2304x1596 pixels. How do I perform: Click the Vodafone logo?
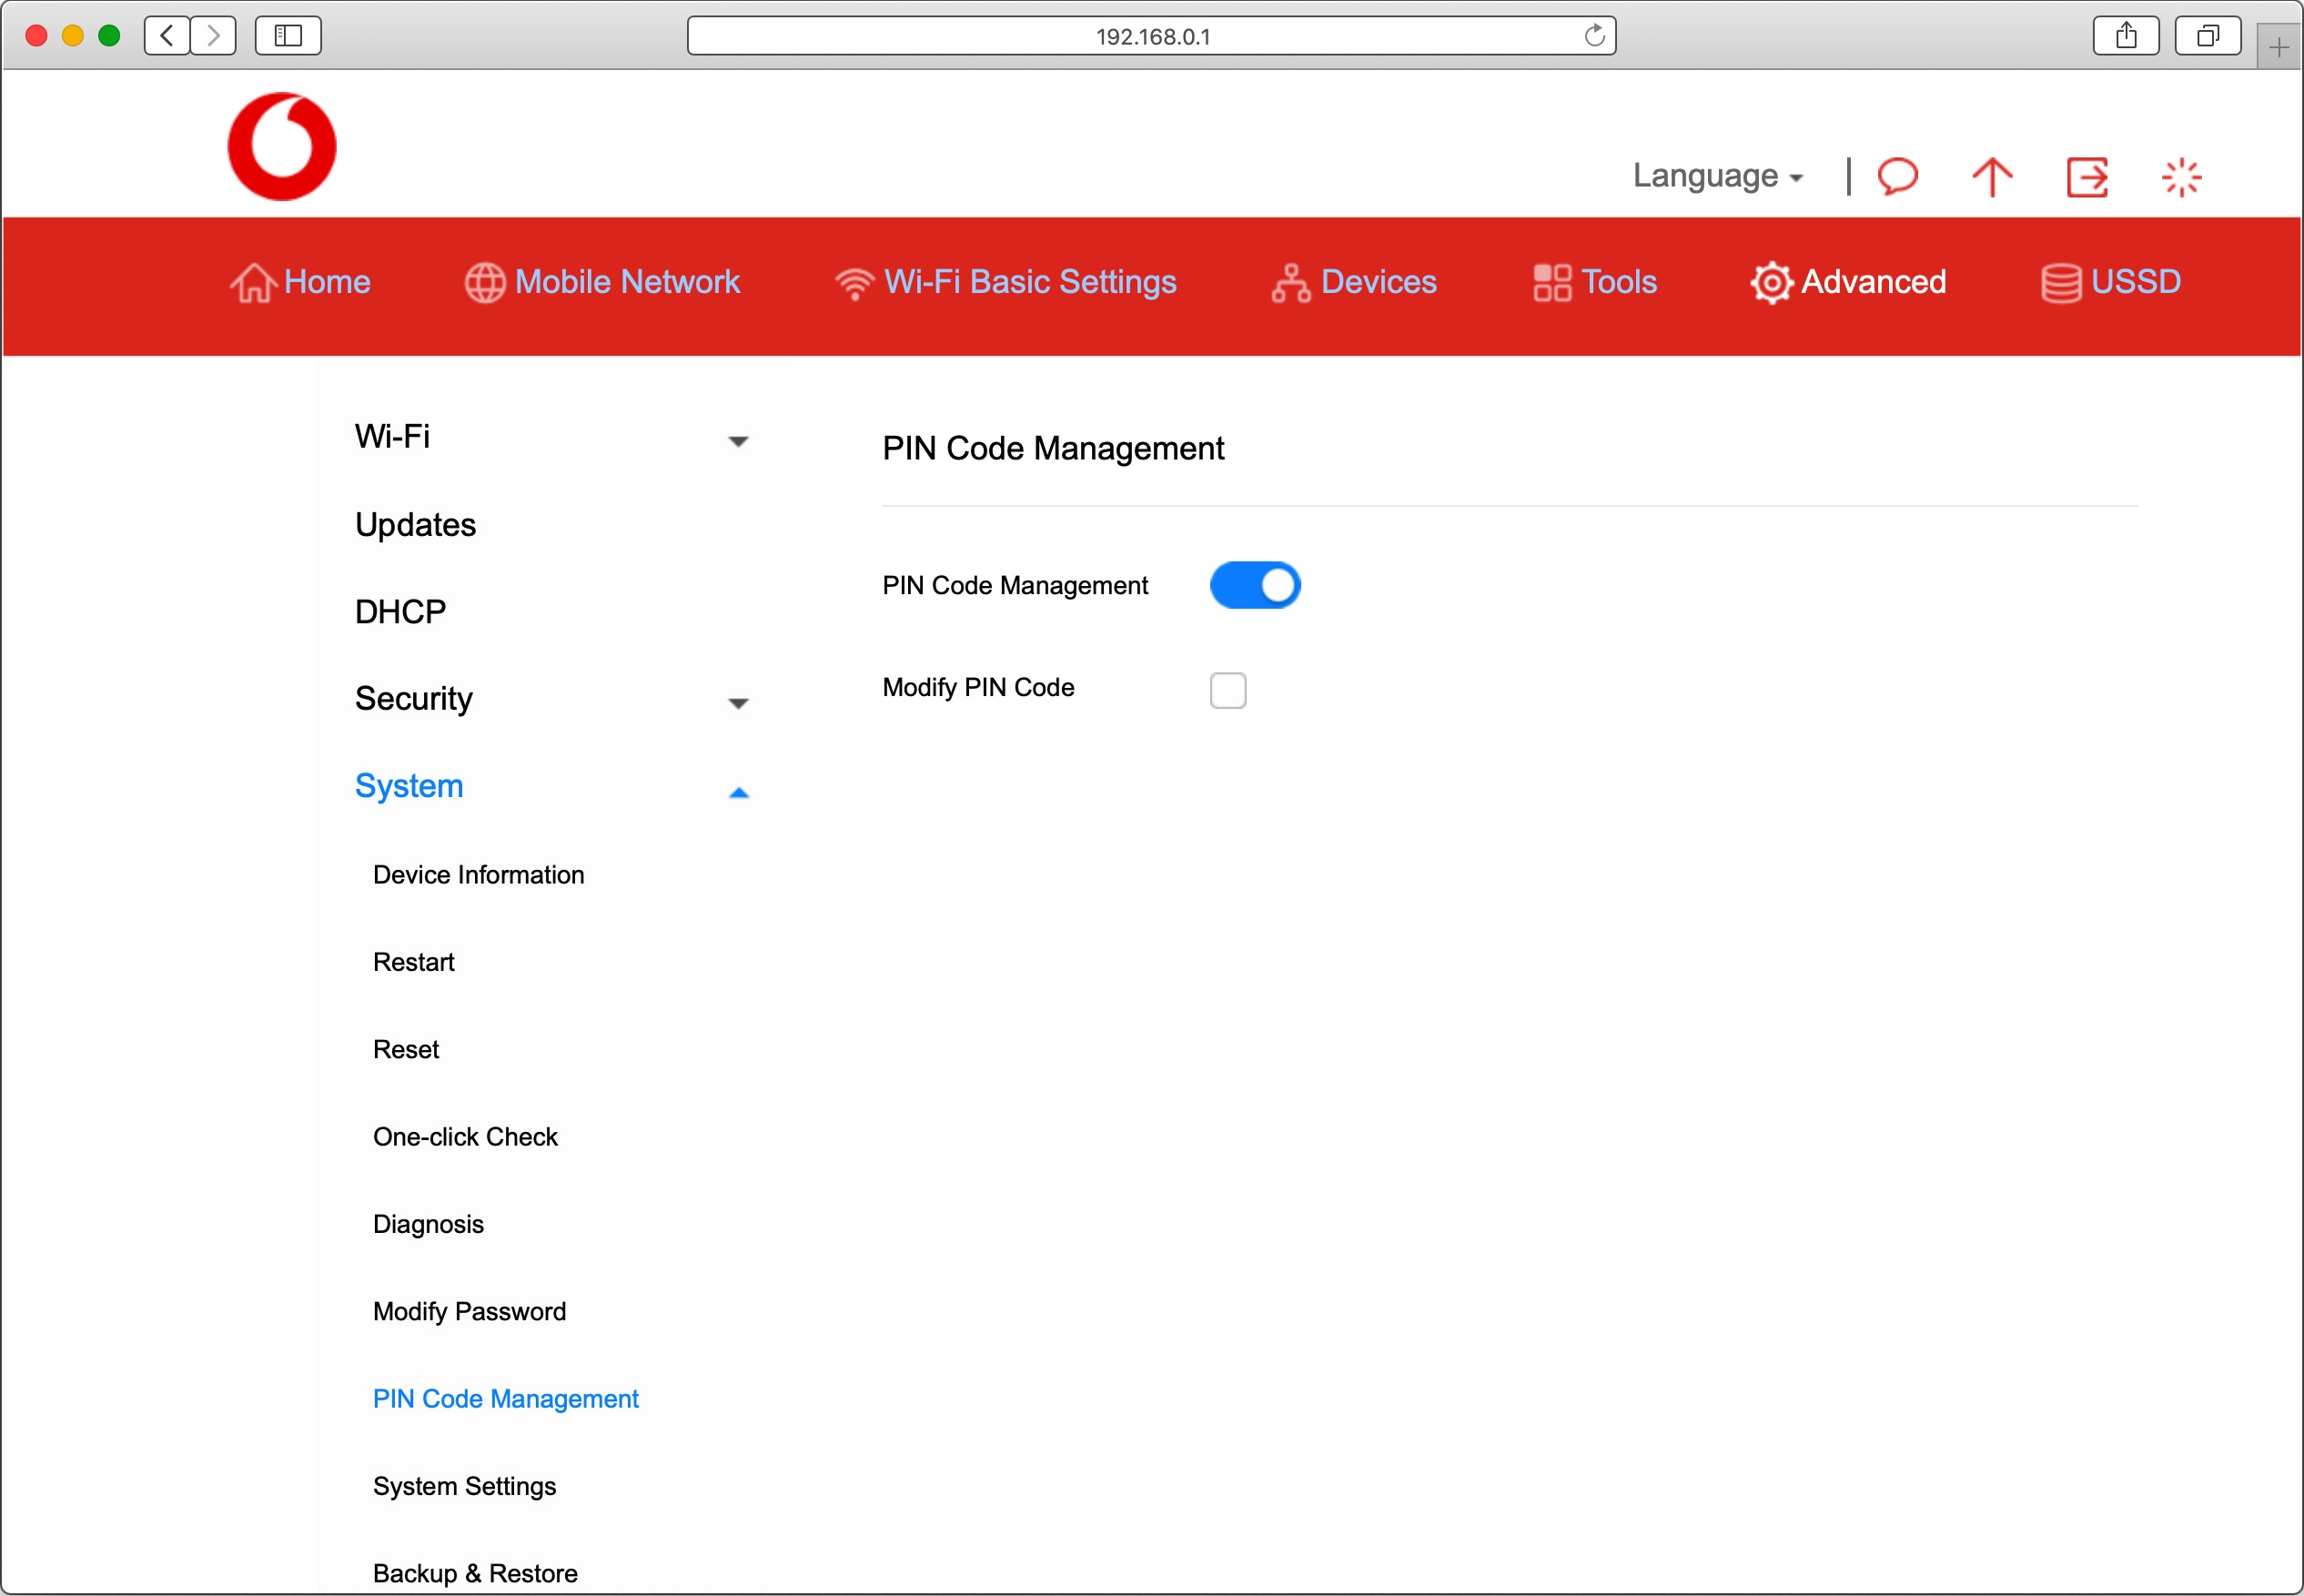[x=282, y=147]
